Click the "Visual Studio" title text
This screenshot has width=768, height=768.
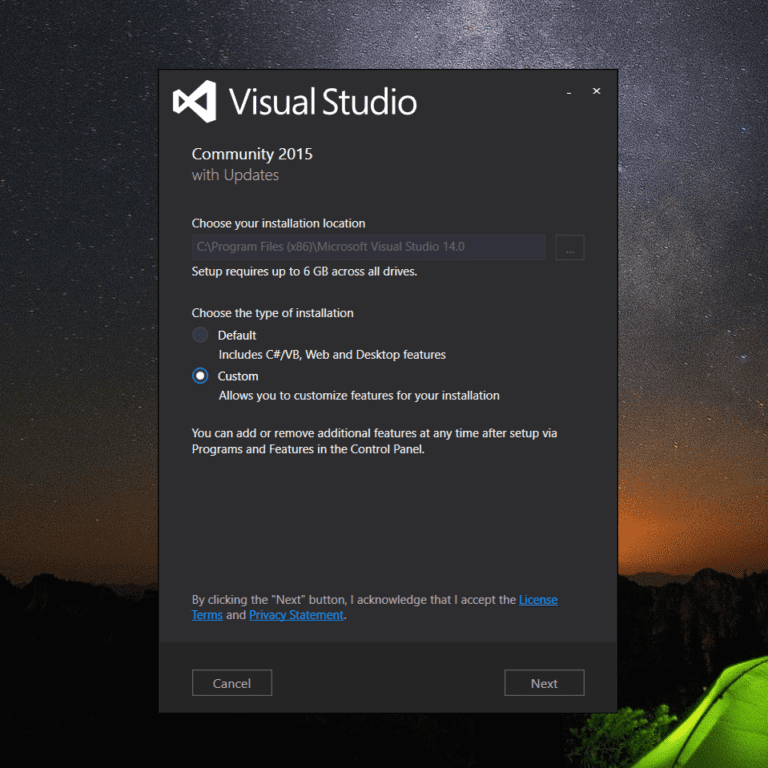322,102
